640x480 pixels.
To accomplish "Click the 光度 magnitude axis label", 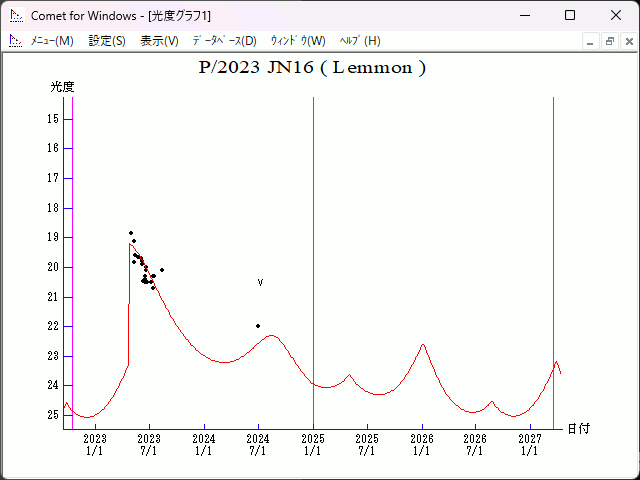I will click(x=63, y=87).
